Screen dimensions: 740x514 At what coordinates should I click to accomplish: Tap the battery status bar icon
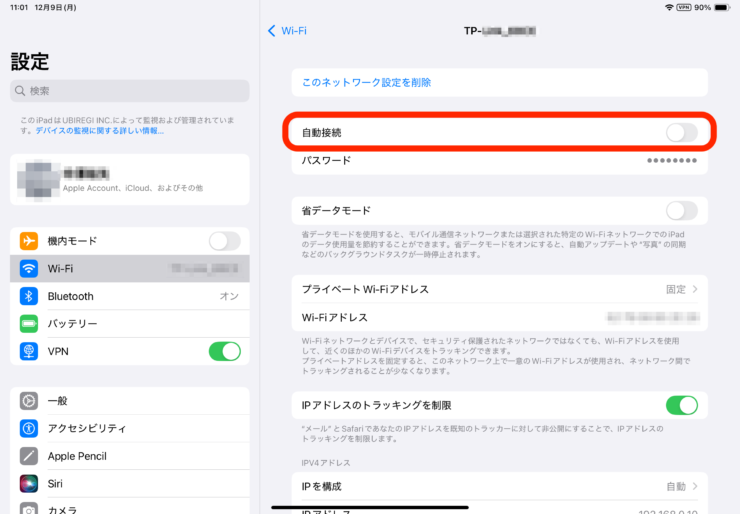(x=723, y=8)
